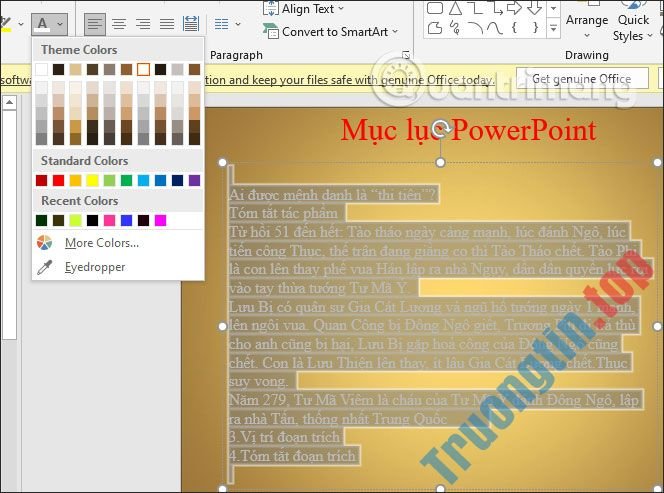Expand the columns dropdown arrow
The height and width of the screenshot is (493, 664).
tap(238, 24)
